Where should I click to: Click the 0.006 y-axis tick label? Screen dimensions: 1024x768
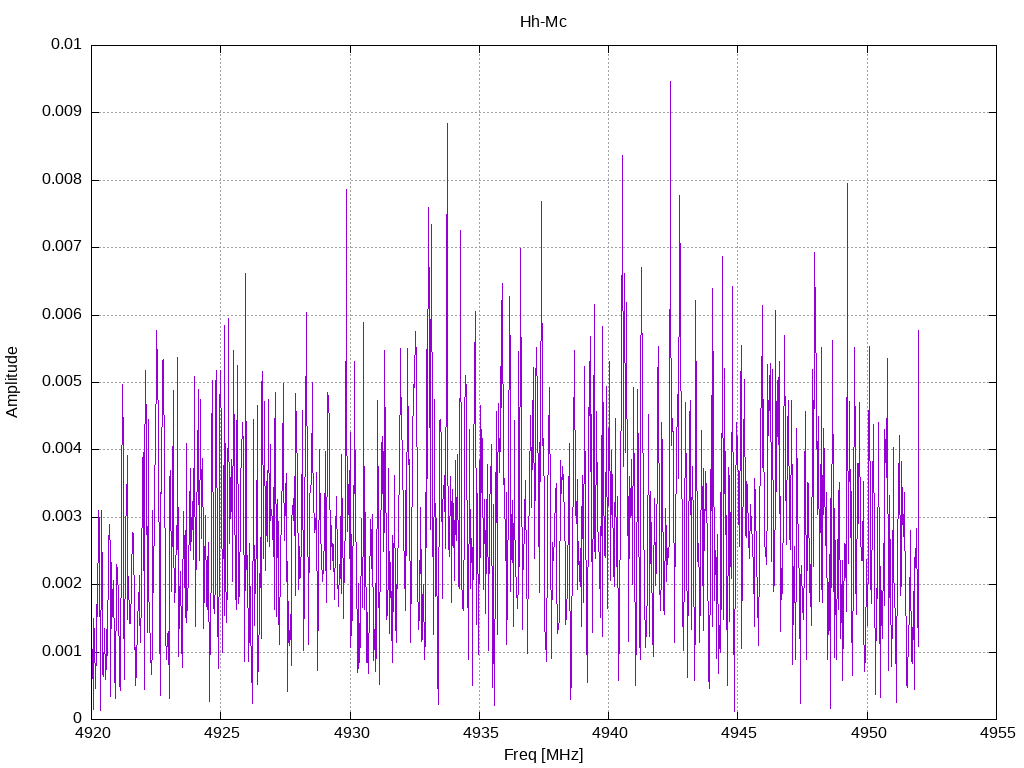point(61,314)
